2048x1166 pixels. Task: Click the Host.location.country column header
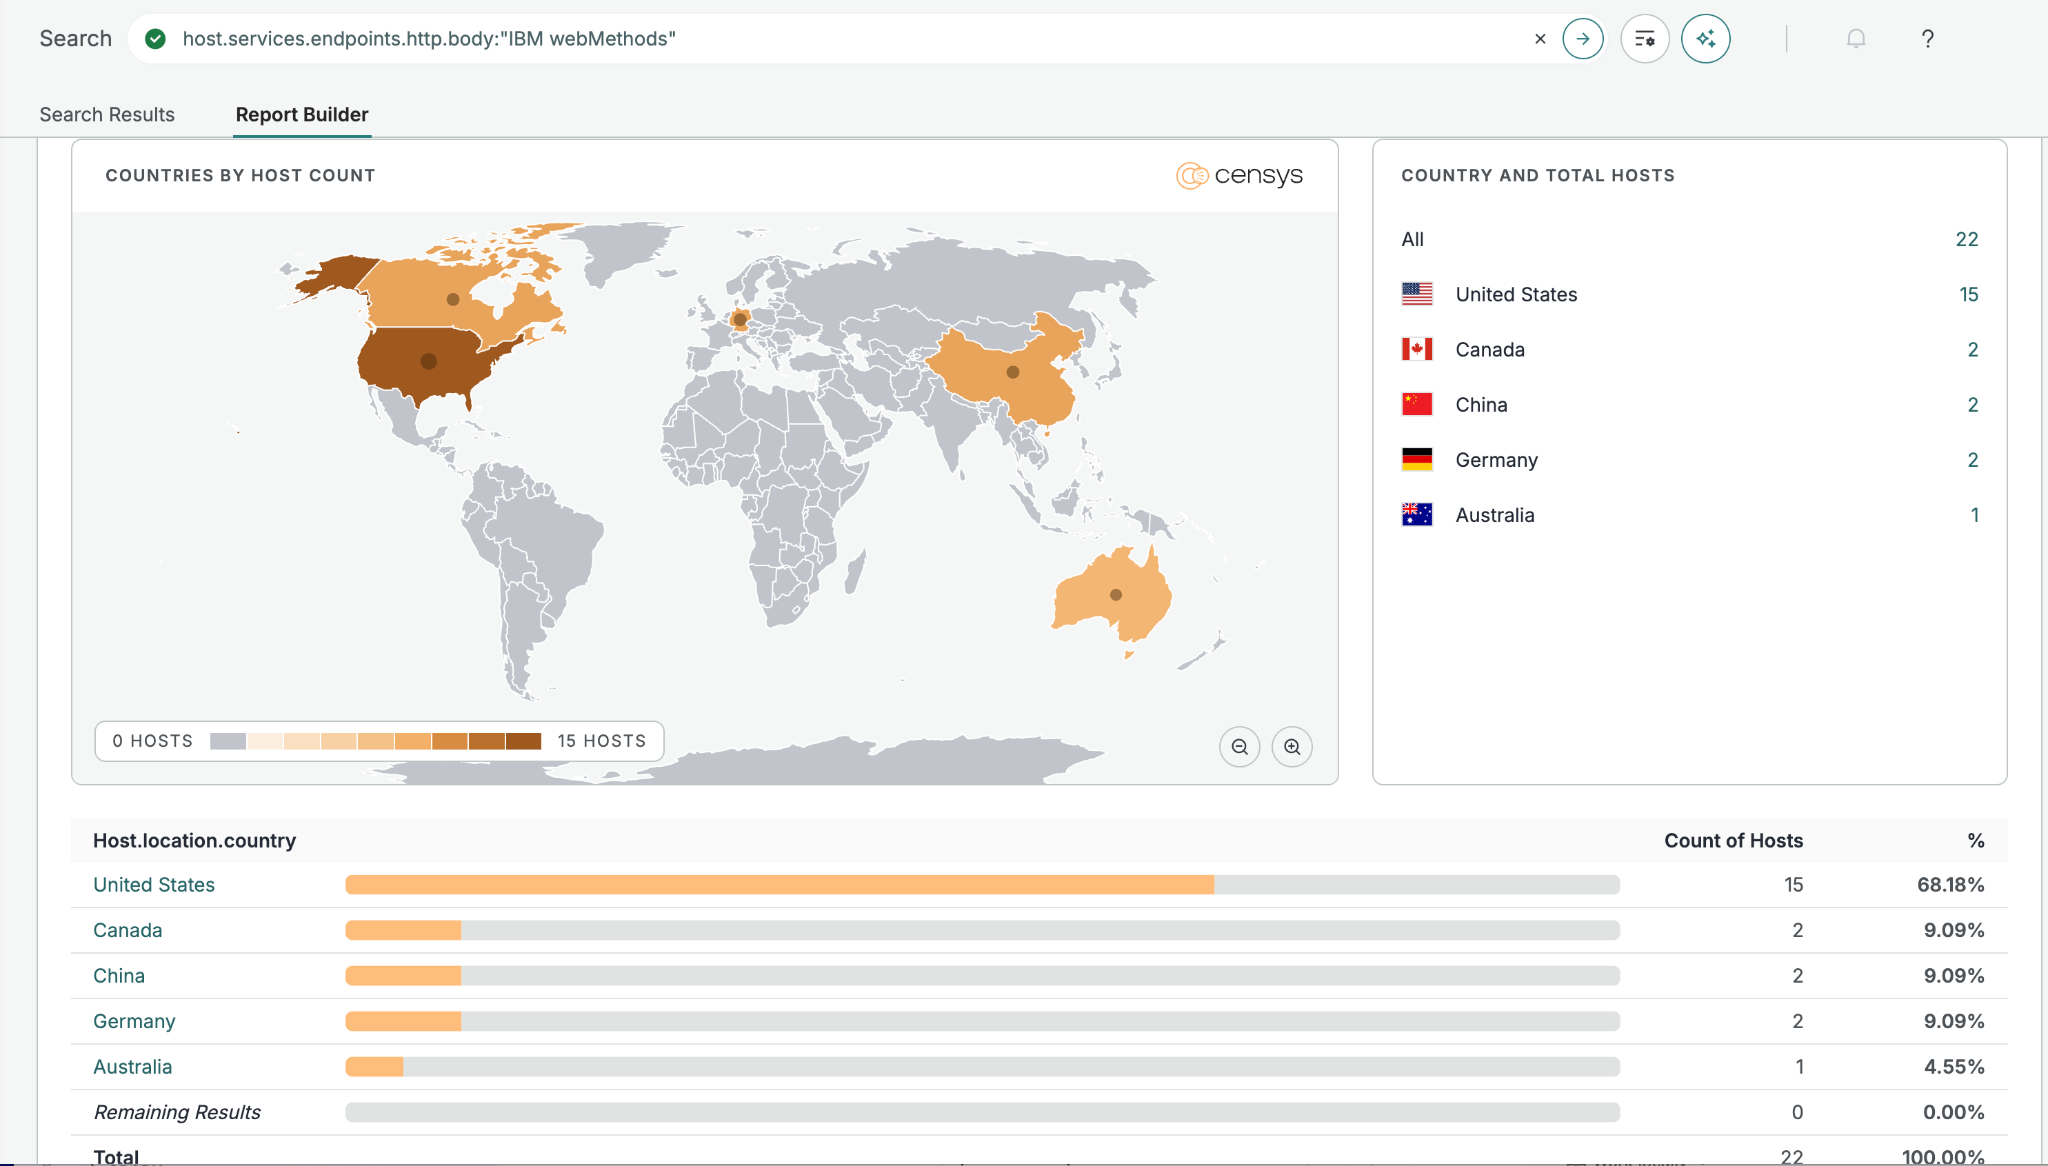point(194,841)
